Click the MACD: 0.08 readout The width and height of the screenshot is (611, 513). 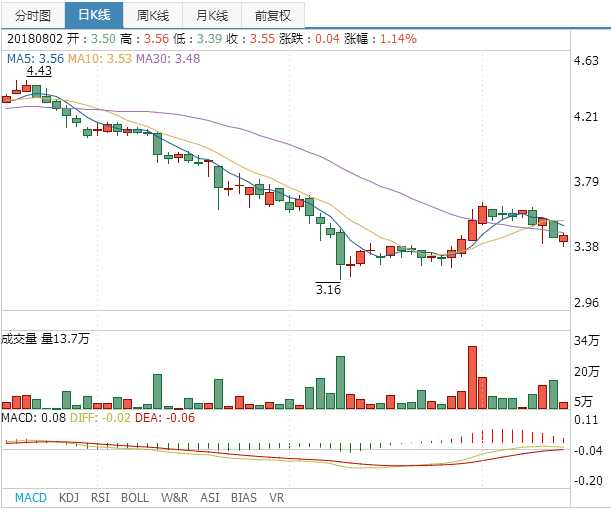pos(34,418)
